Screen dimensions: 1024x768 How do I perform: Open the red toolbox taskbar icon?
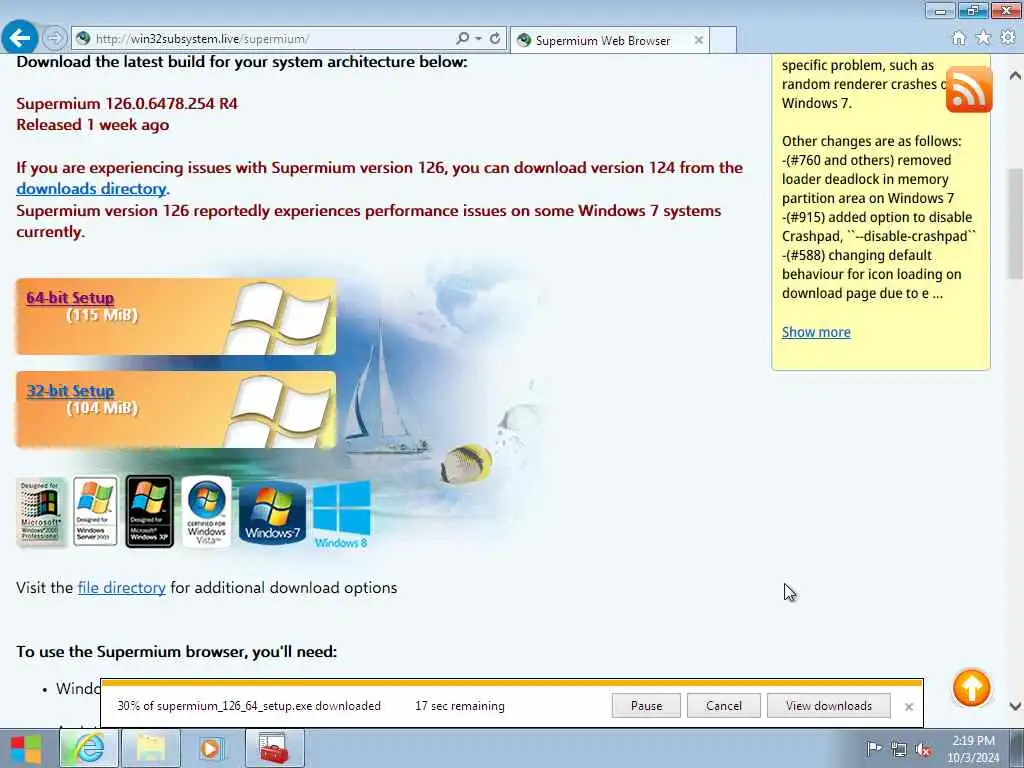274,748
